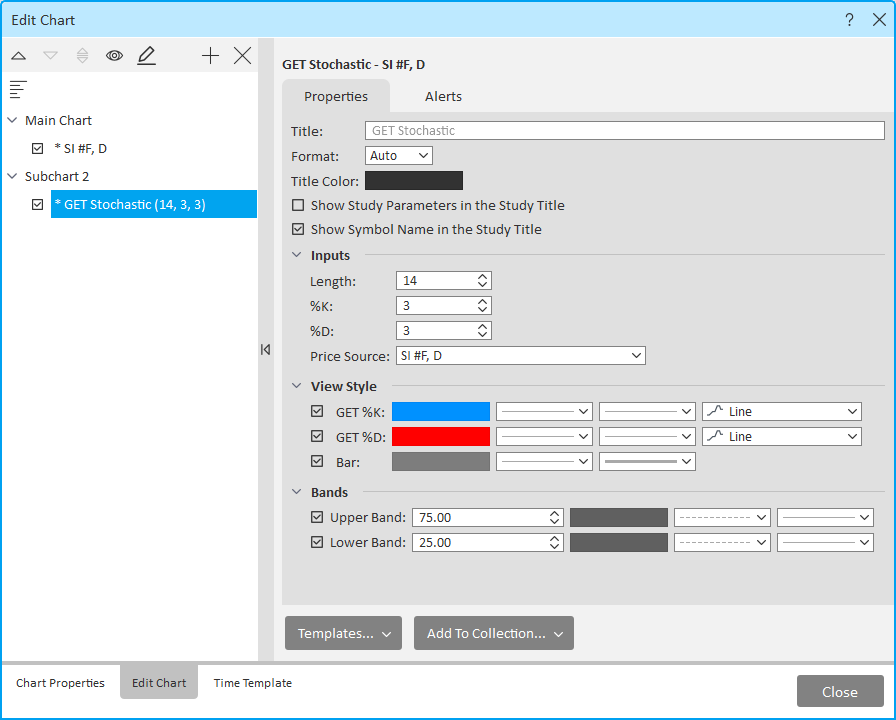Click the move up arrow icon
Screen dimensions: 896x720
tap(18, 56)
